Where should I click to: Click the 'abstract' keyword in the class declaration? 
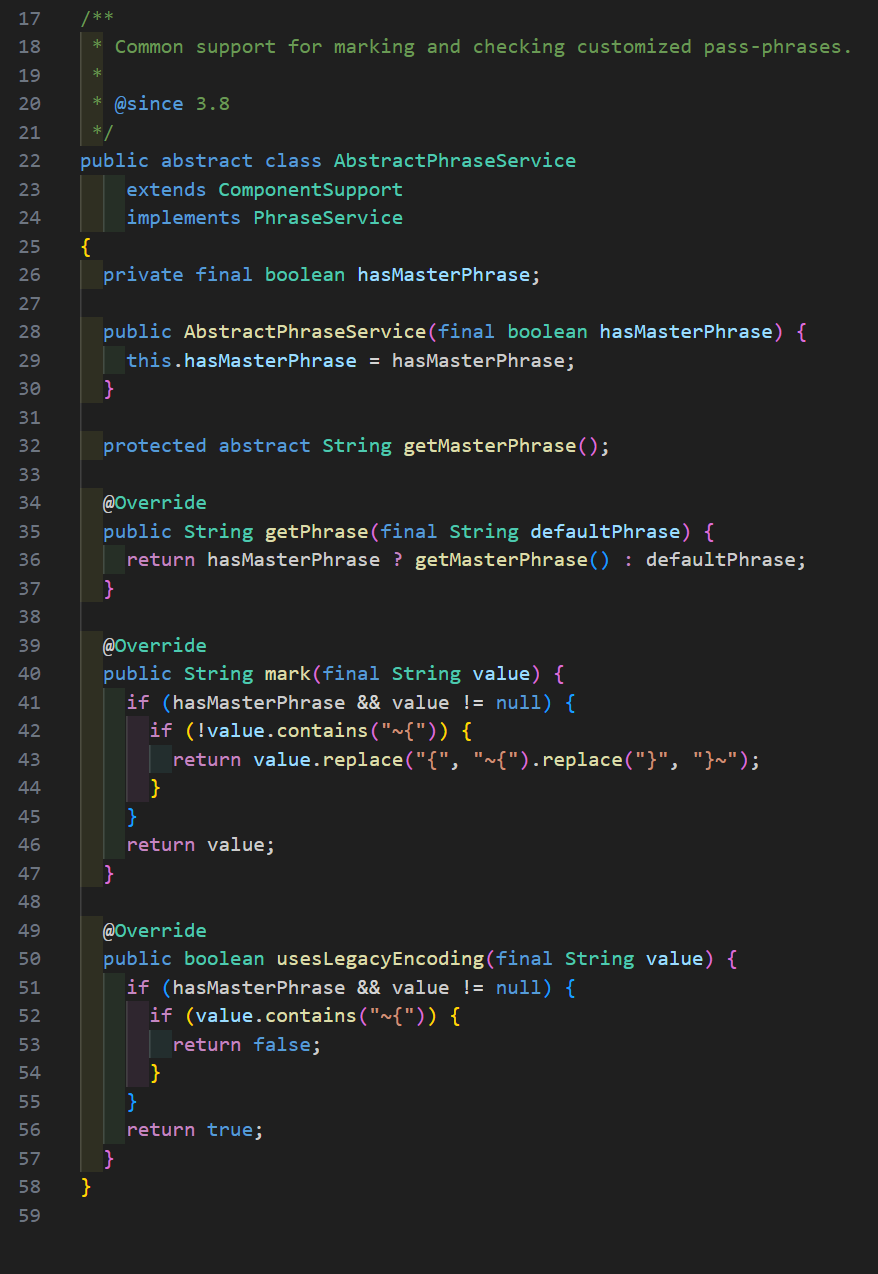pos(207,161)
